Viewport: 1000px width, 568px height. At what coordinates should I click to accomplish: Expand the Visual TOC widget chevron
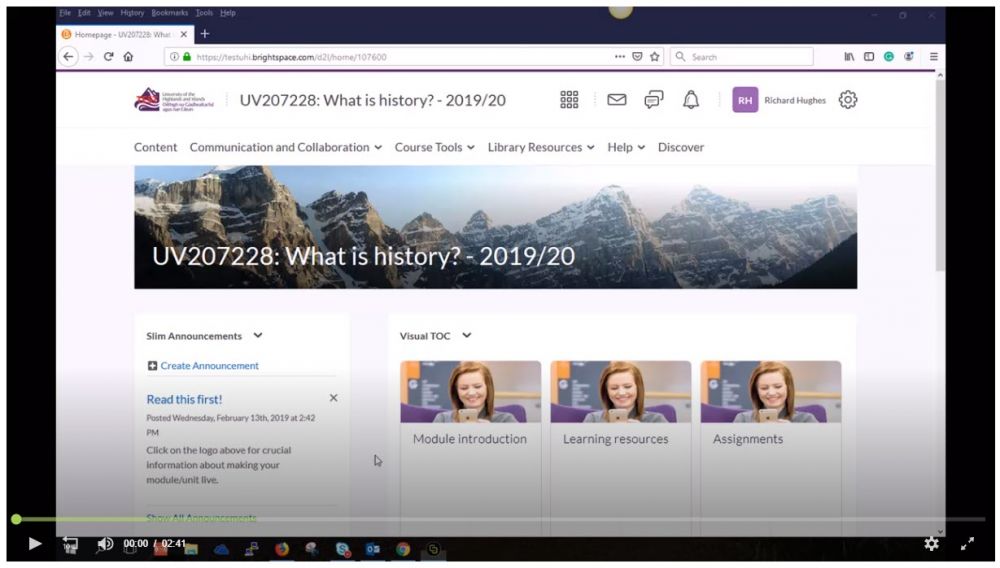[467, 335]
